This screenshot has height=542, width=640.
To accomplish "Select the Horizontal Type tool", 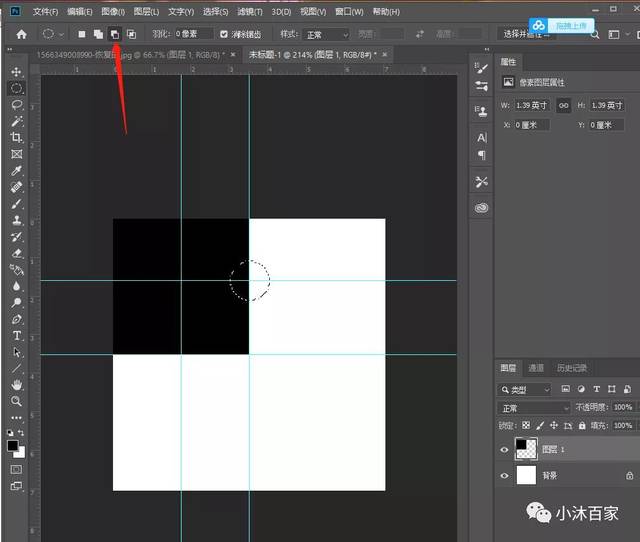I will pyautogui.click(x=17, y=335).
